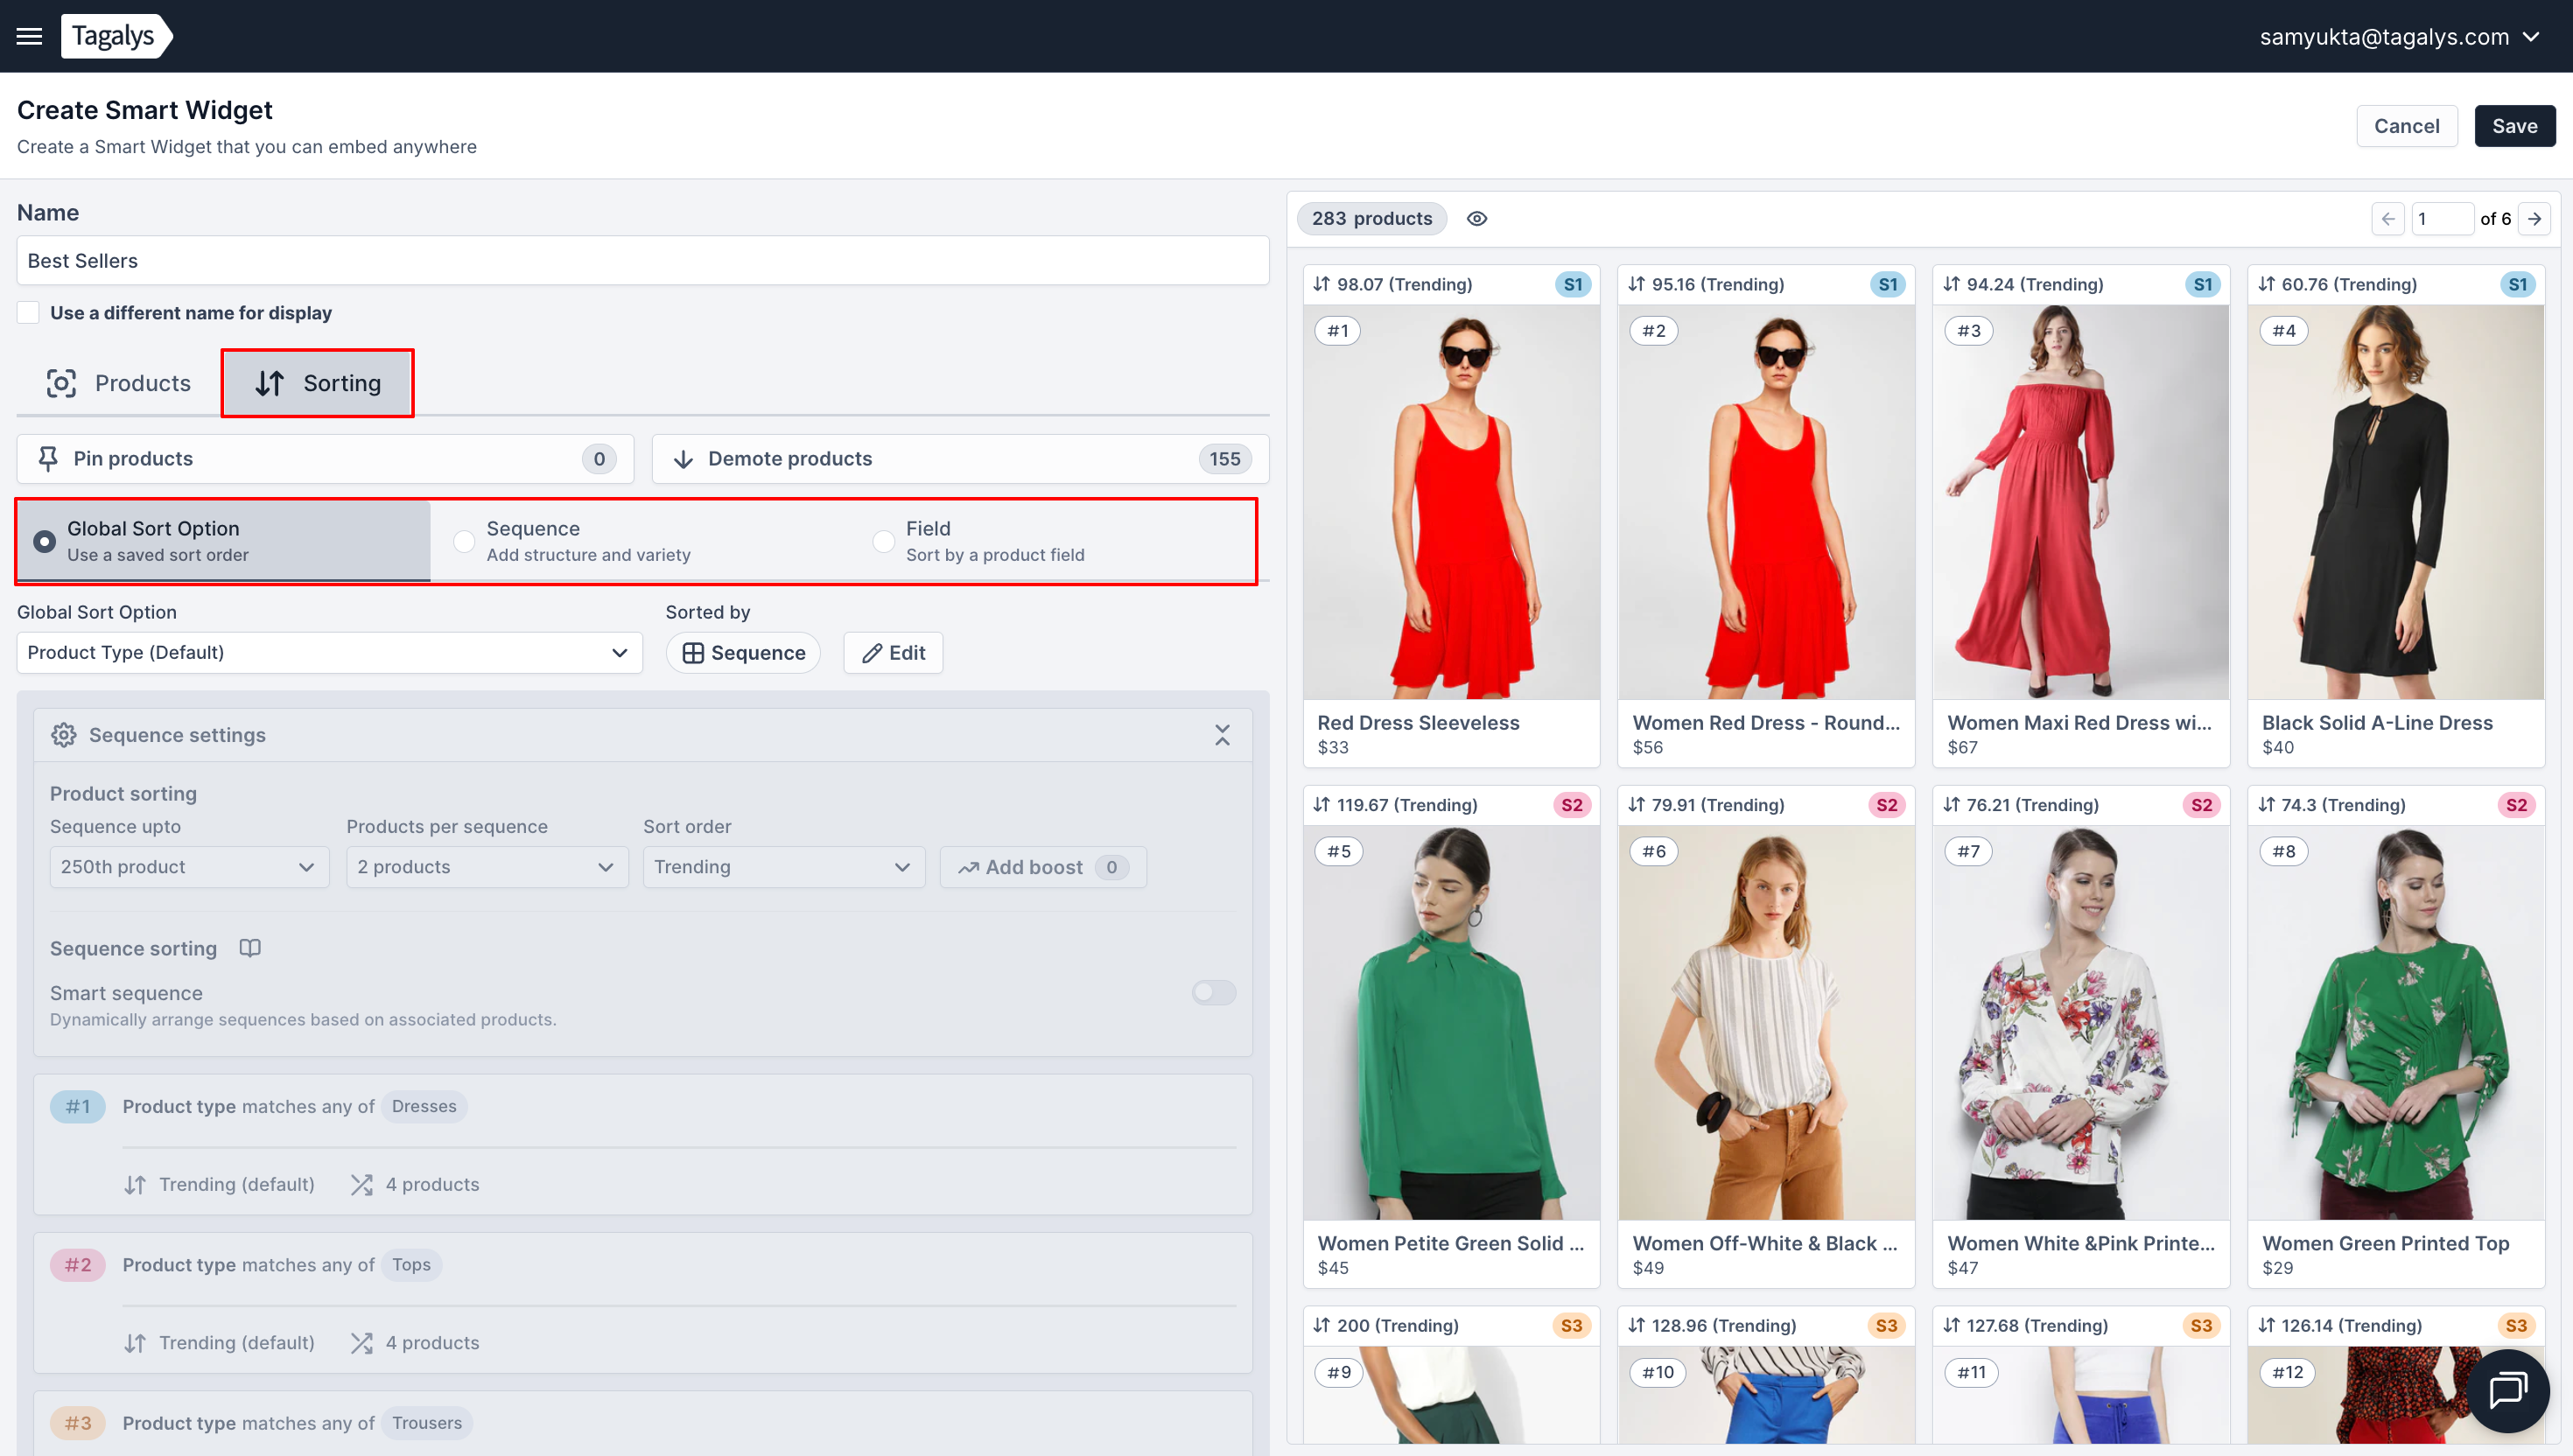This screenshot has height=1456, width=2573.
Task: Enable the Smart sequence toggle
Action: tap(1213, 992)
